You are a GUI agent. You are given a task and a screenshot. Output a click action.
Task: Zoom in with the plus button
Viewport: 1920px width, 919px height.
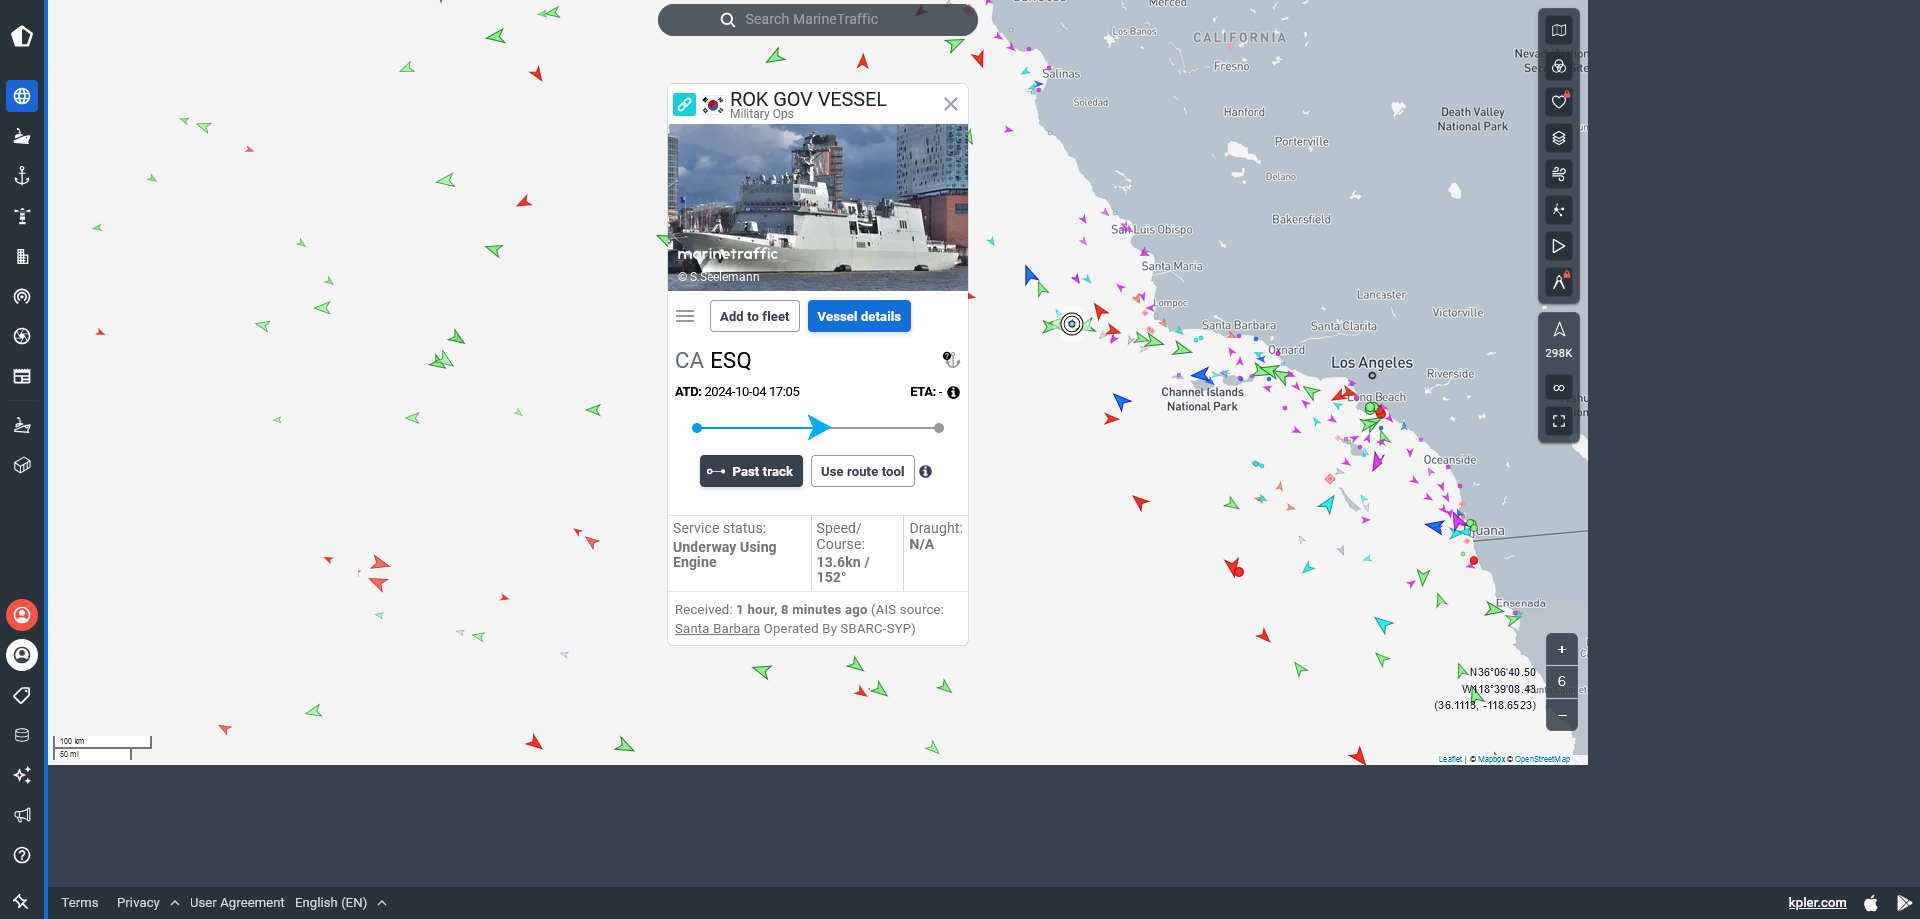[x=1561, y=649]
